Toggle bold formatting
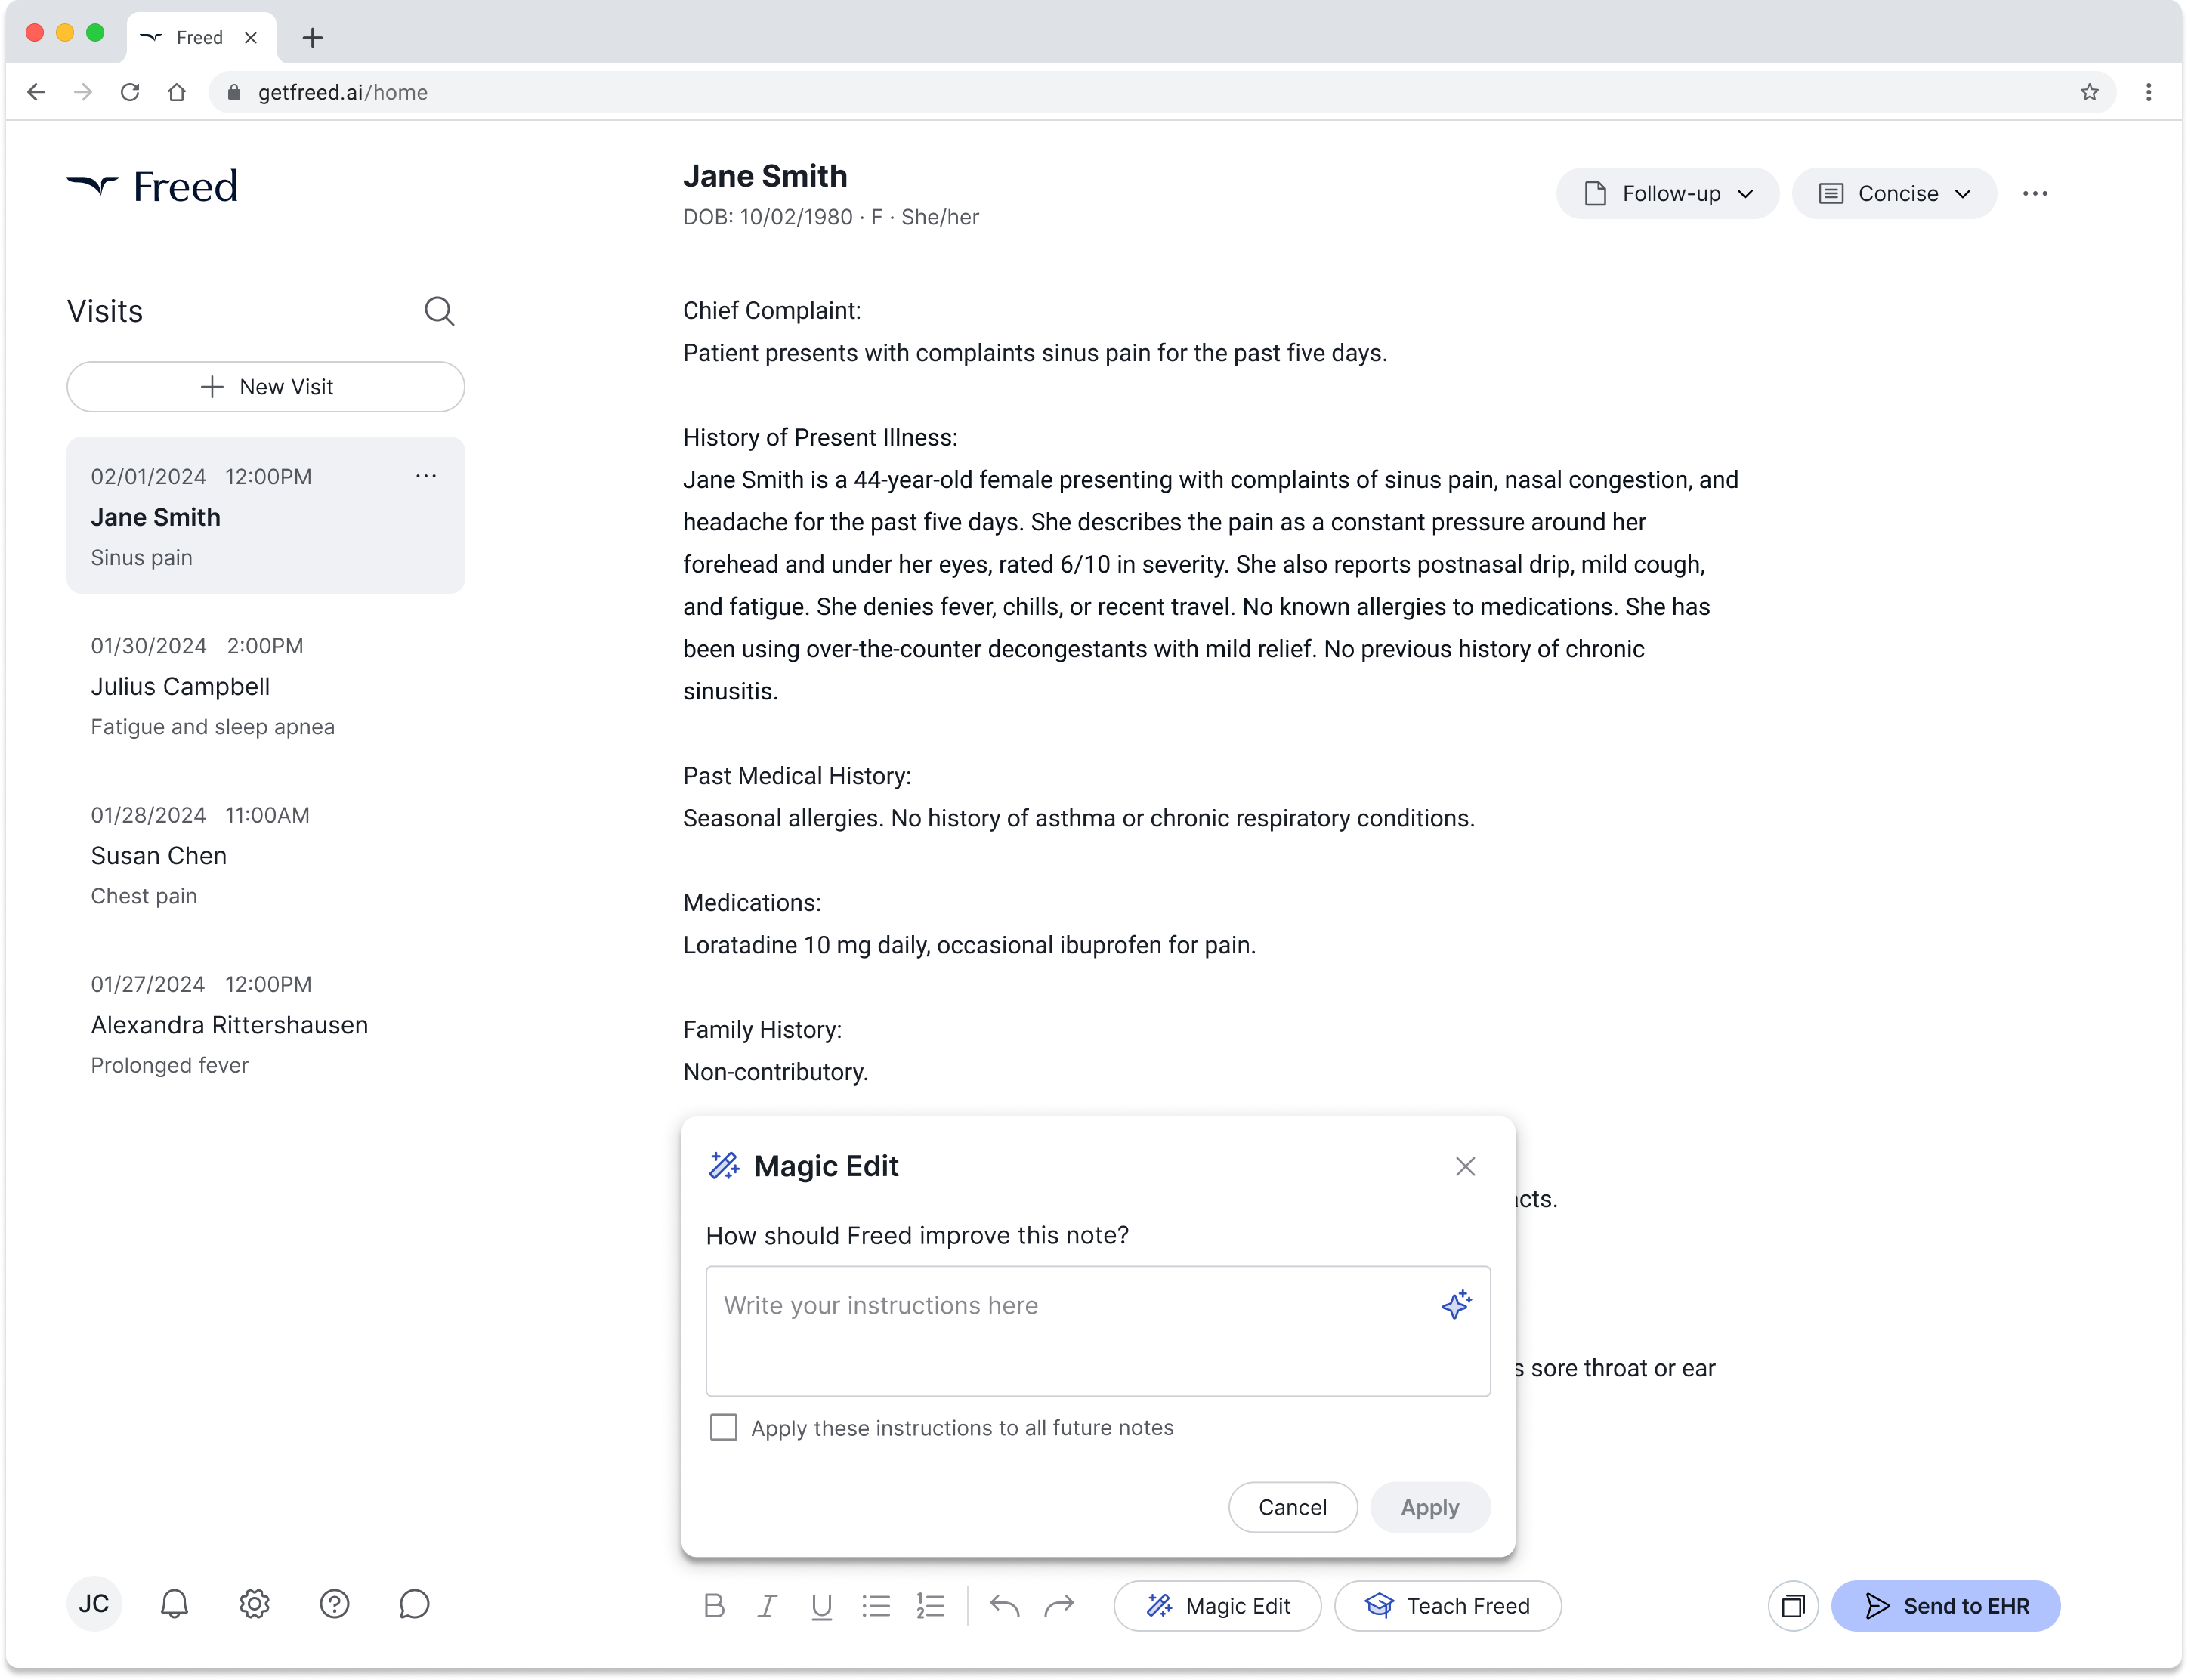This screenshot has height=1680, width=2188. (x=713, y=1606)
